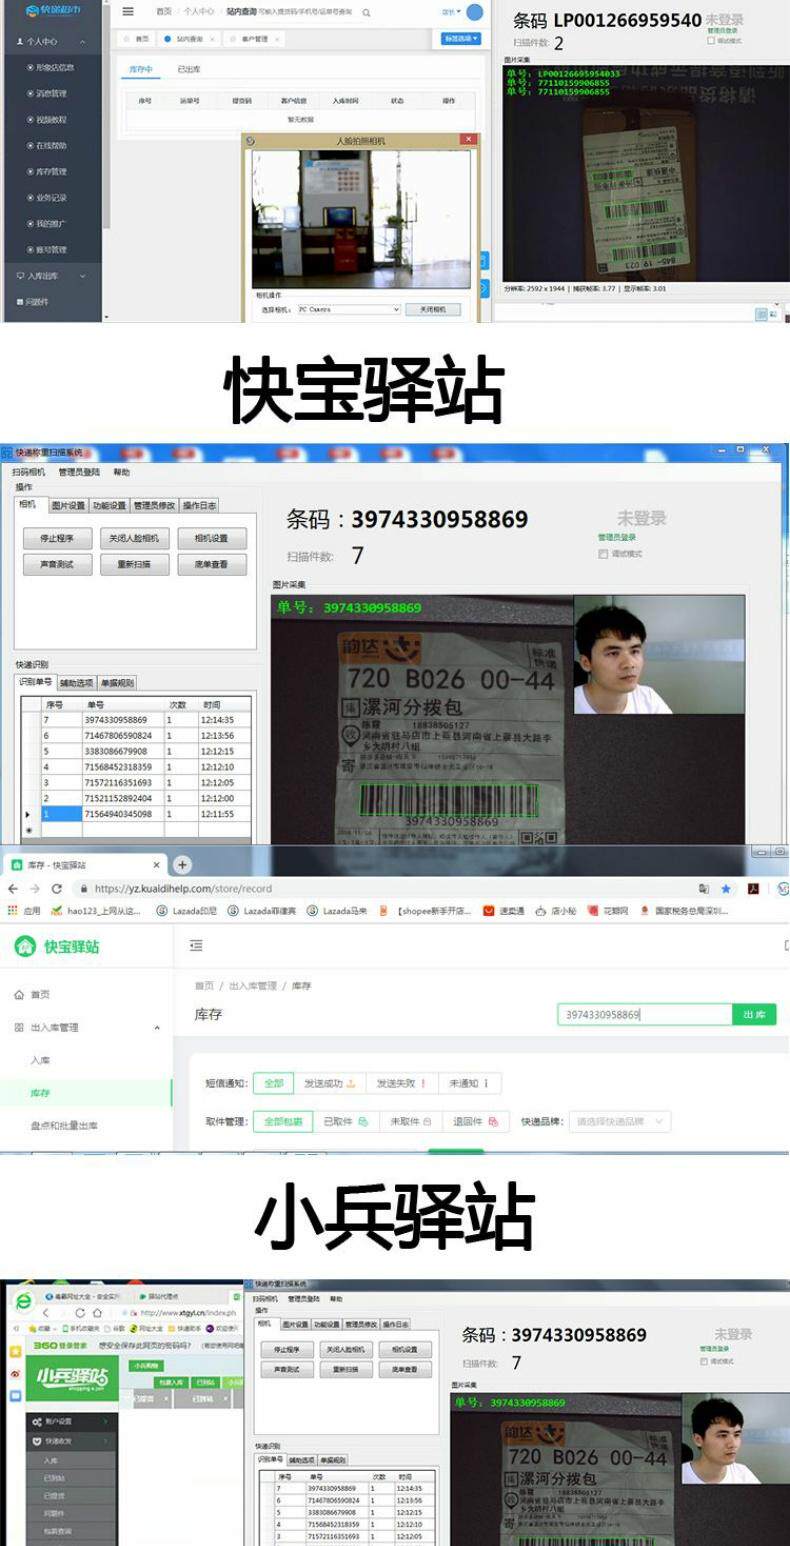Image resolution: width=790 pixels, height=1546 pixels.
Task: Open 首页 home item in 快宝驿站 sidebar
Action: coord(32,995)
